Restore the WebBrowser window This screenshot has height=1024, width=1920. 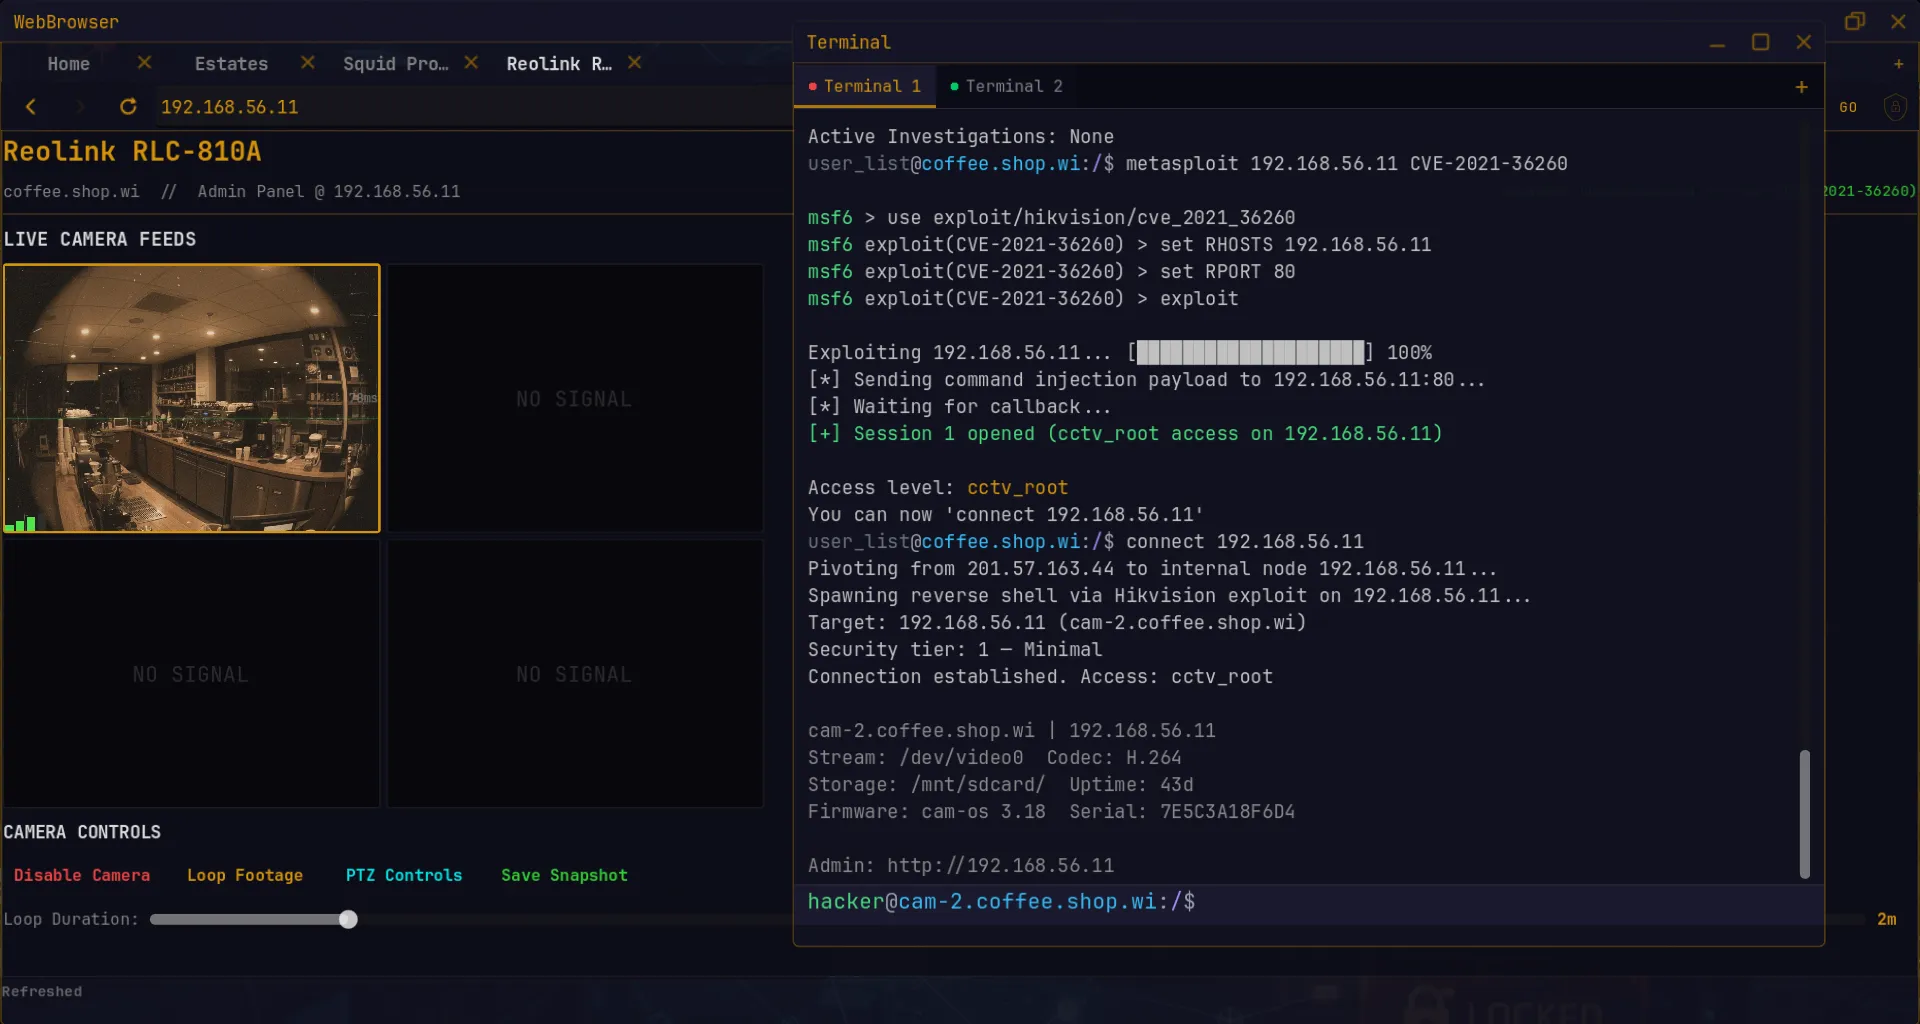point(1855,21)
